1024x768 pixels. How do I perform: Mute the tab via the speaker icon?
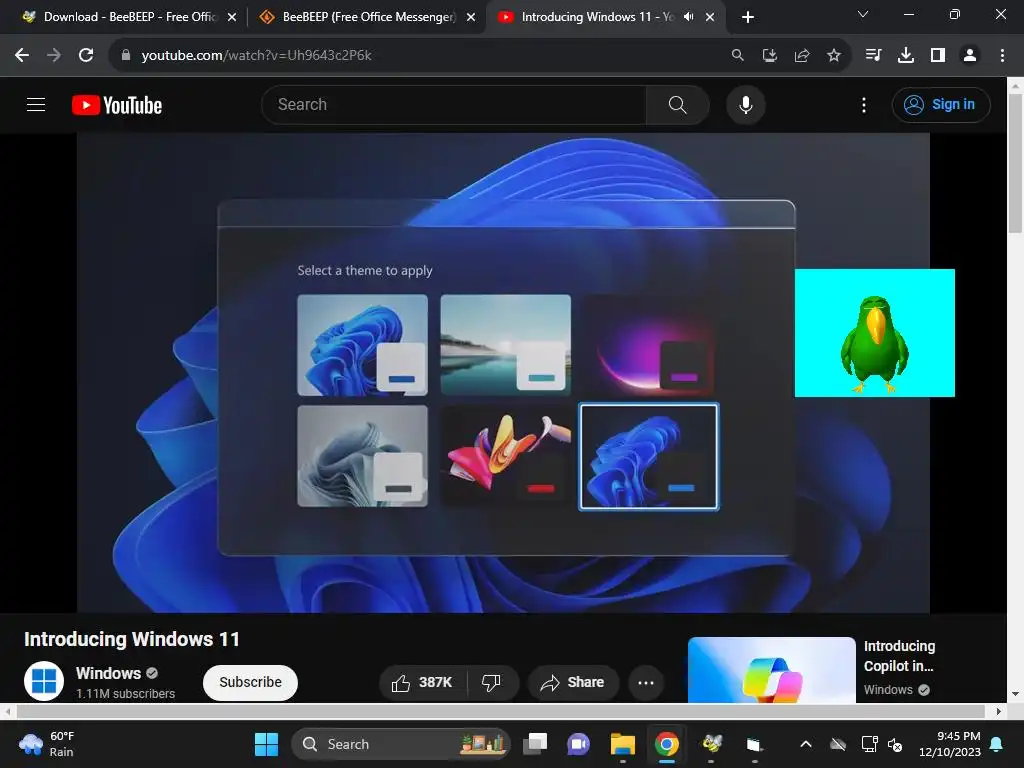coord(688,17)
